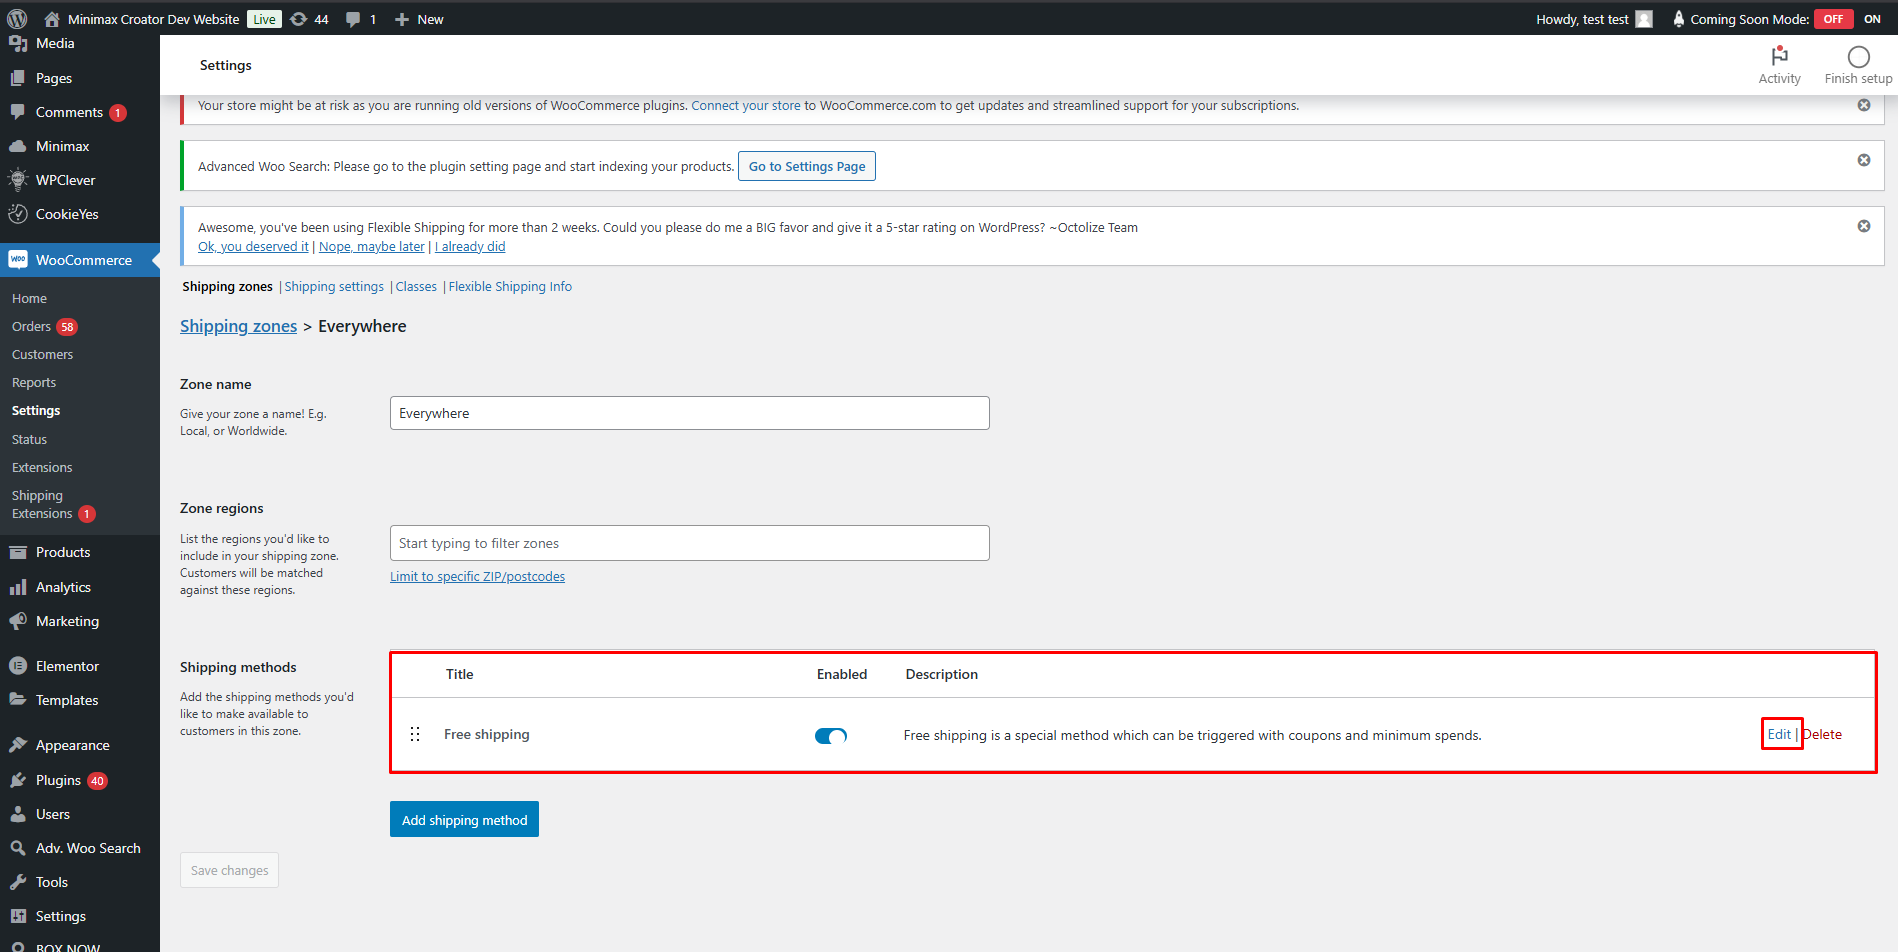Edit the Free shipping method
The height and width of the screenshot is (952, 1898).
pos(1779,734)
